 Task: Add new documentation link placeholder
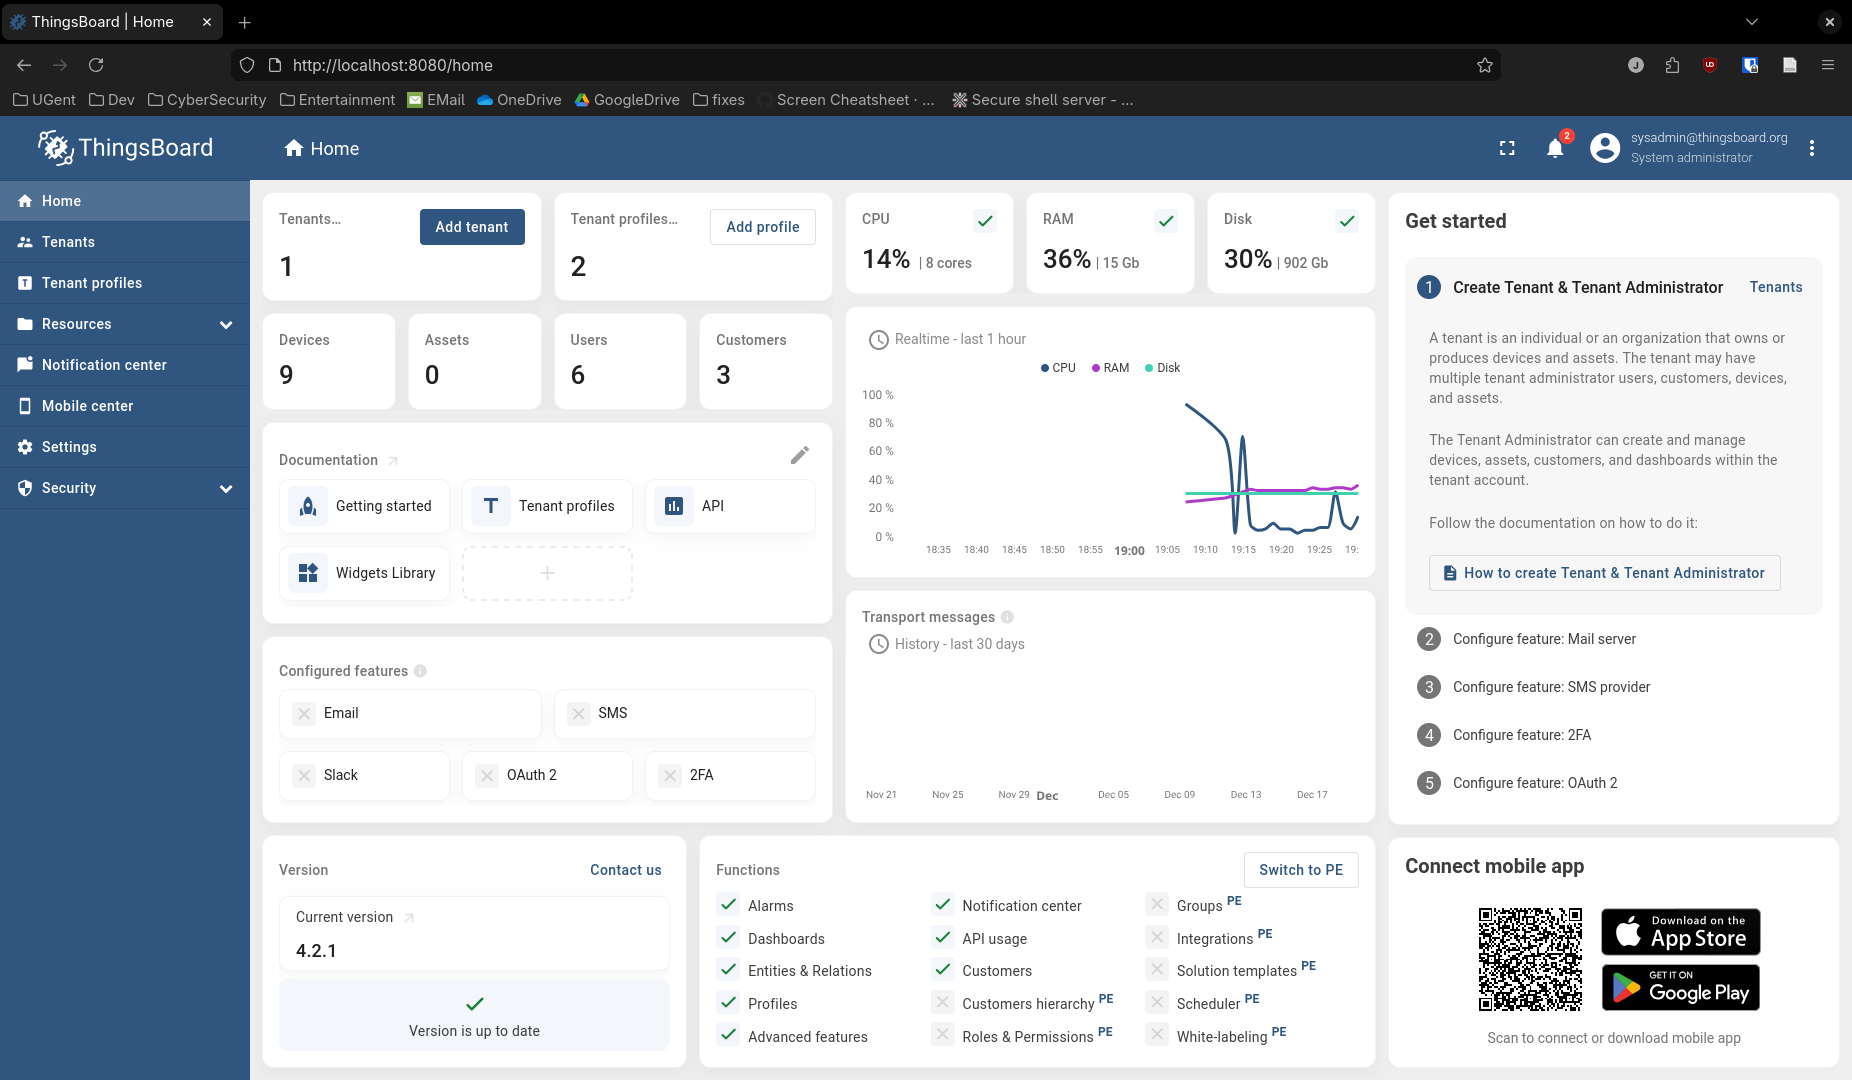[547, 573]
